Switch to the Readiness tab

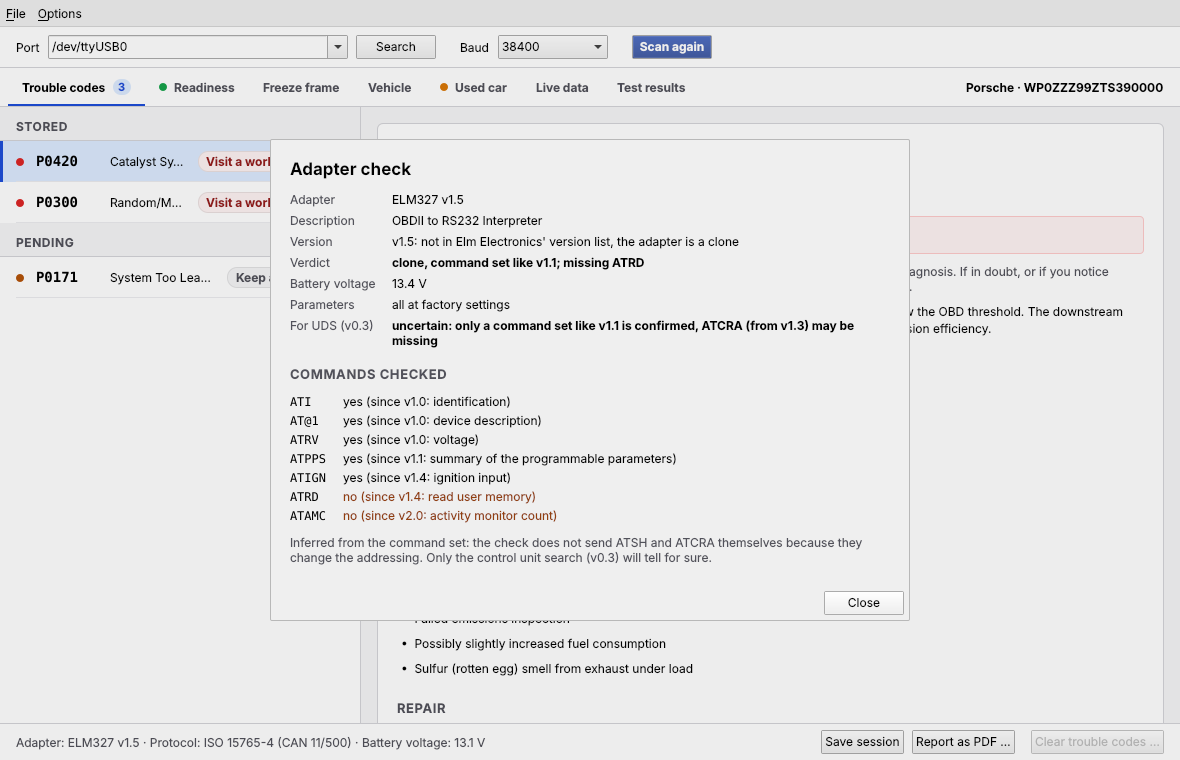197,87
